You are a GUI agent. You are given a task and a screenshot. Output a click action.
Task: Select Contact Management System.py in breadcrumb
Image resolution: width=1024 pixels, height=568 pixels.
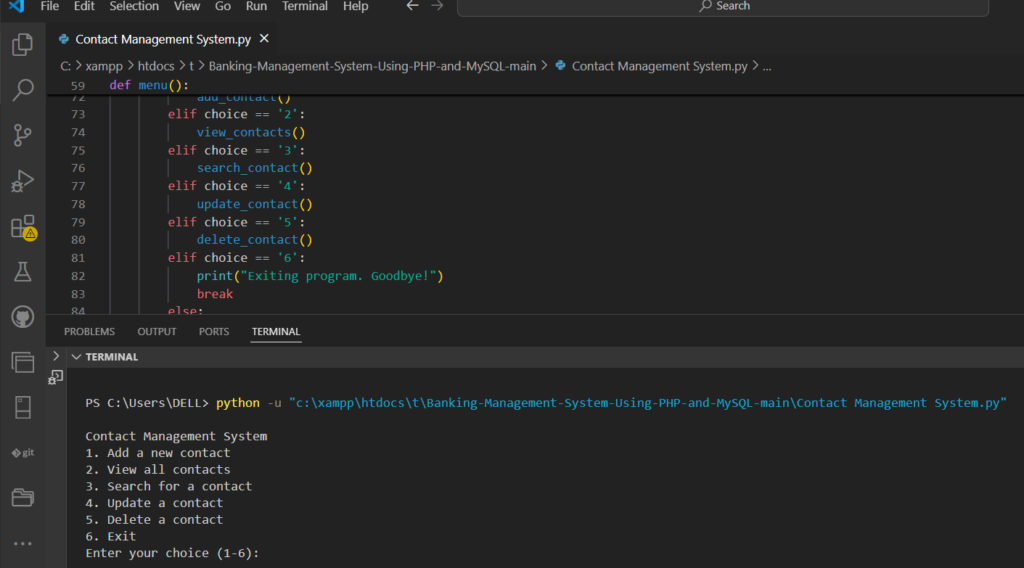[660, 66]
